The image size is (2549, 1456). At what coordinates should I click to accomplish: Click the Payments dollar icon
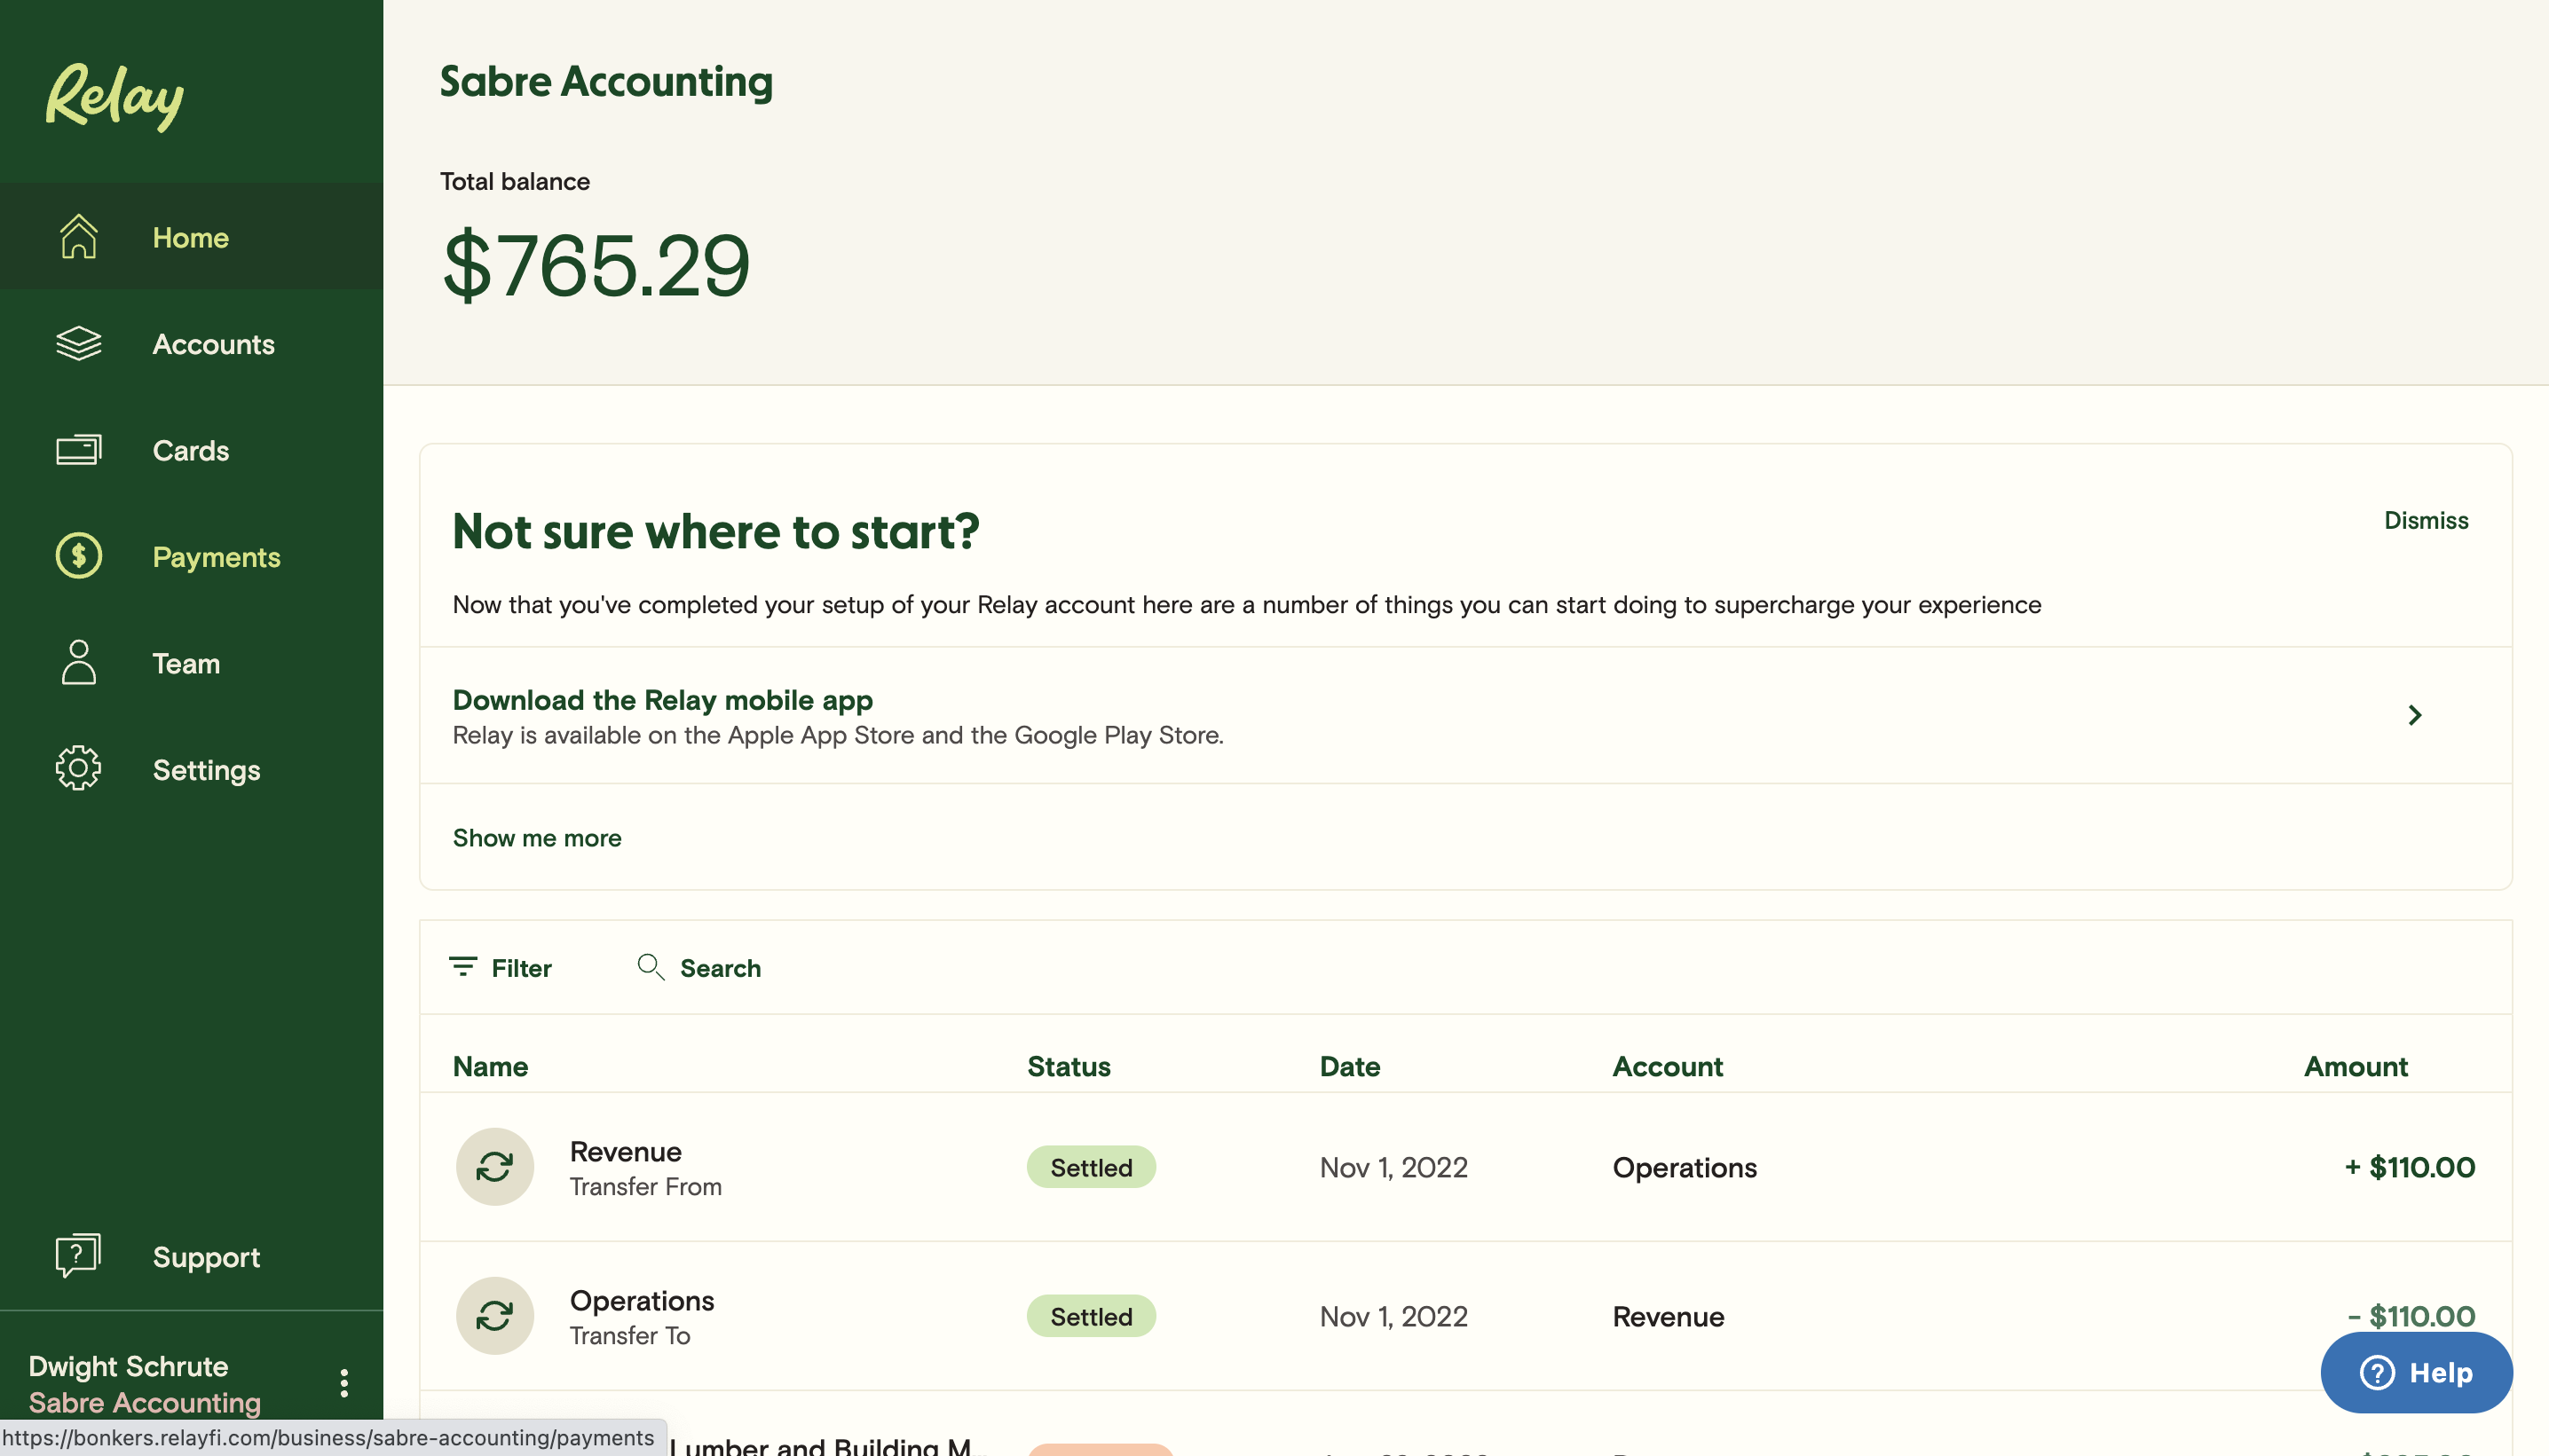pyautogui.click(x=78, y=556)
